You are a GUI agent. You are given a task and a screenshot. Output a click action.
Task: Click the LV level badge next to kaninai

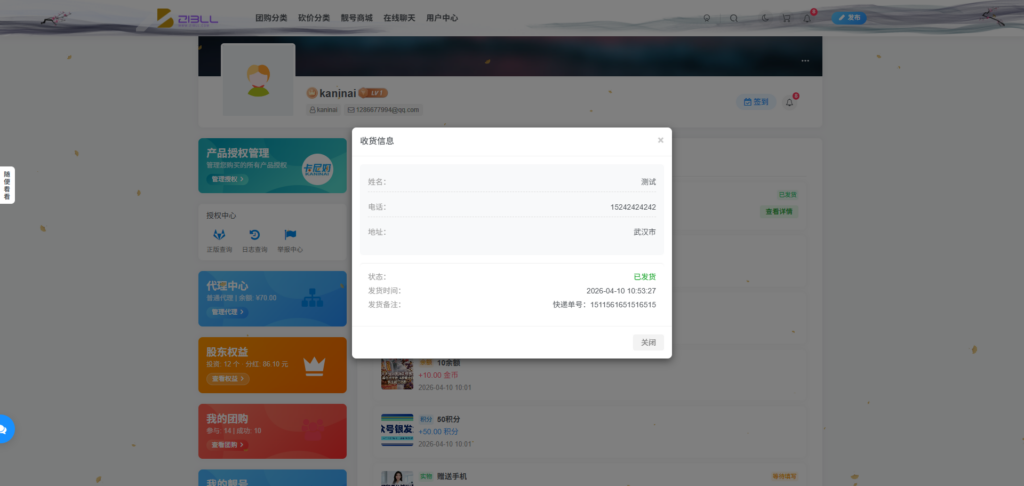(373, 93)
